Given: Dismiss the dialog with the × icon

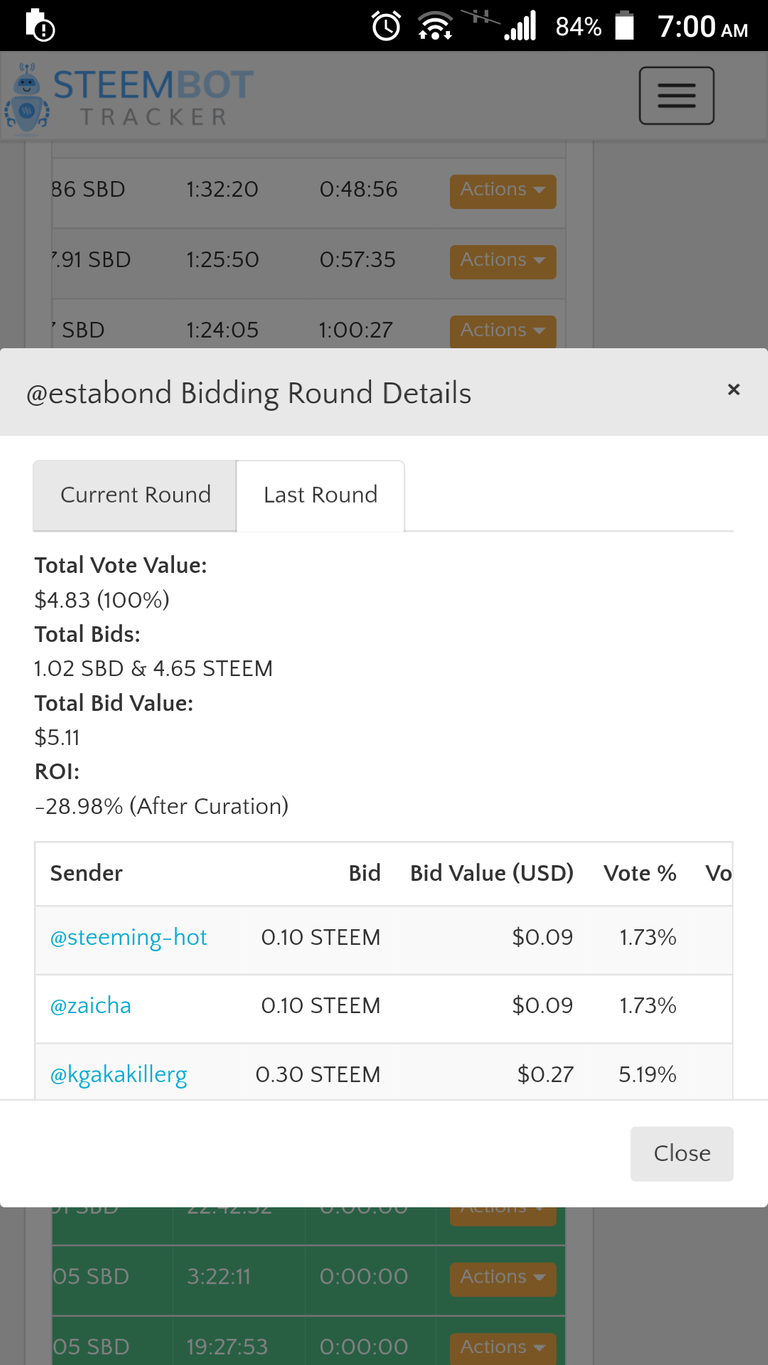Looking at the screenshot, I should 733,390.
